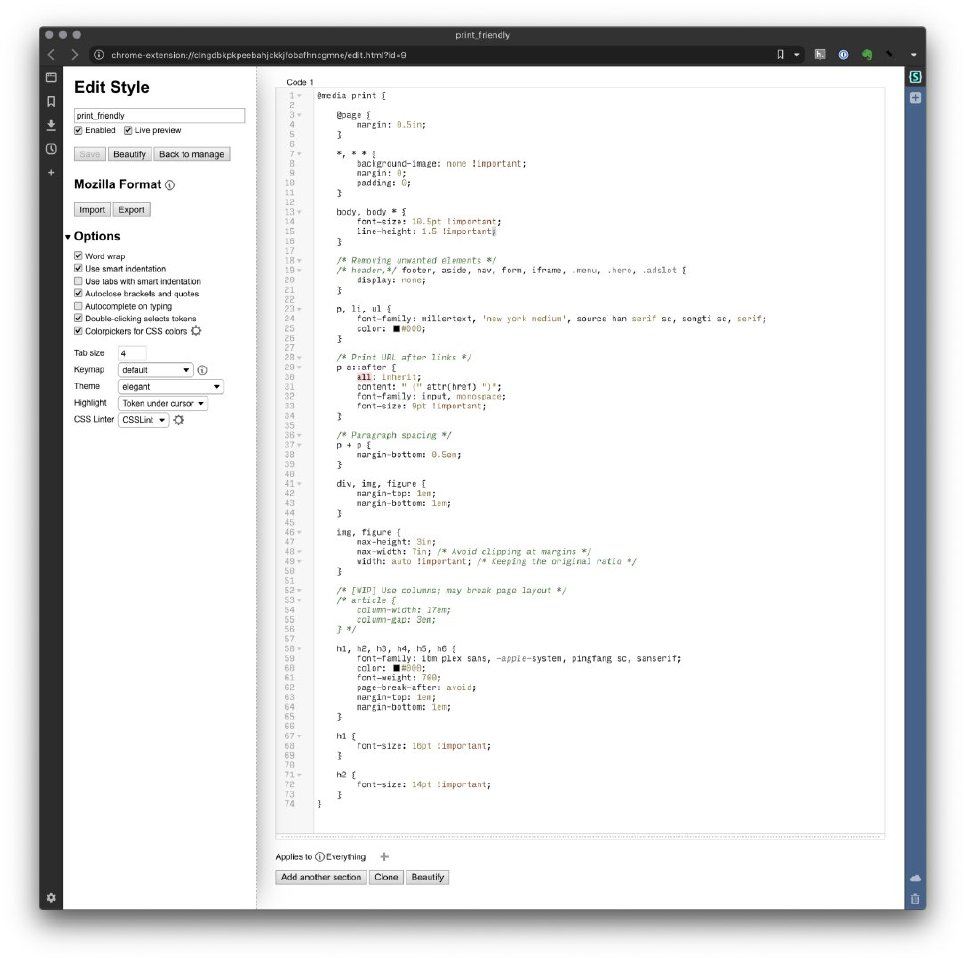Click the gear icon next to CSSLint
964x960 pixels.
pos(179,421)
